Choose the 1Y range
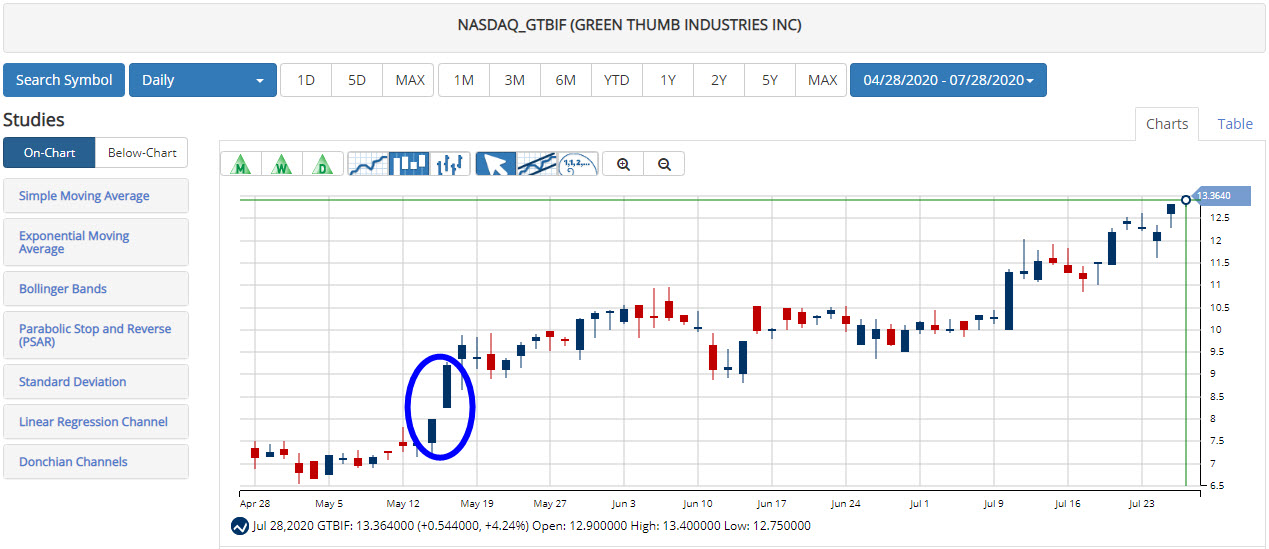1269x549 pixels. coord(668,80)
